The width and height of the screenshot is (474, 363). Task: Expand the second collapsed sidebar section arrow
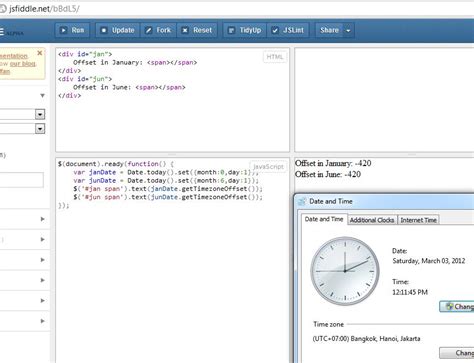42,239
